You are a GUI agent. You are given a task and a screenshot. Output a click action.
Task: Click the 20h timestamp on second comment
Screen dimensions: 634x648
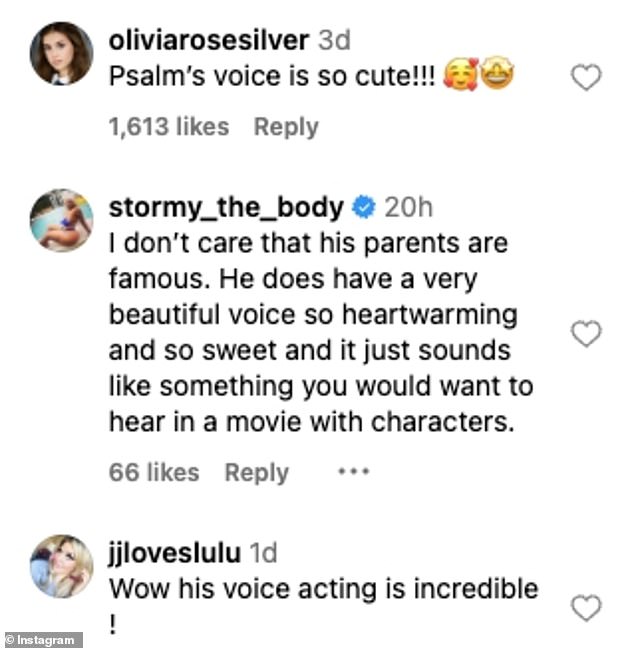(408, 207)
